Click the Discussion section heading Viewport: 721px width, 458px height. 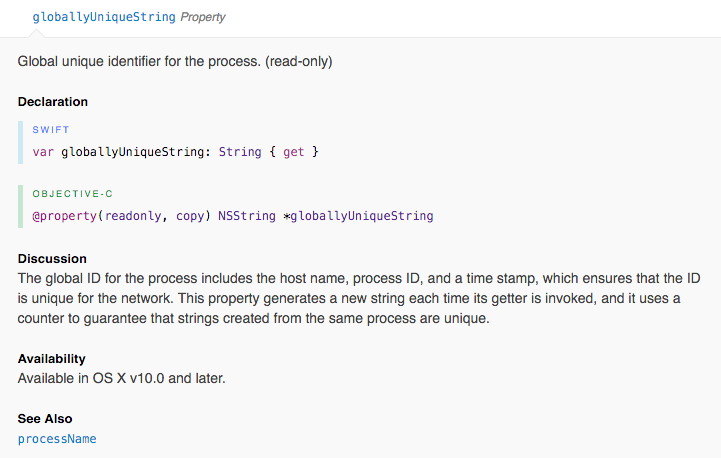[52, 258]
